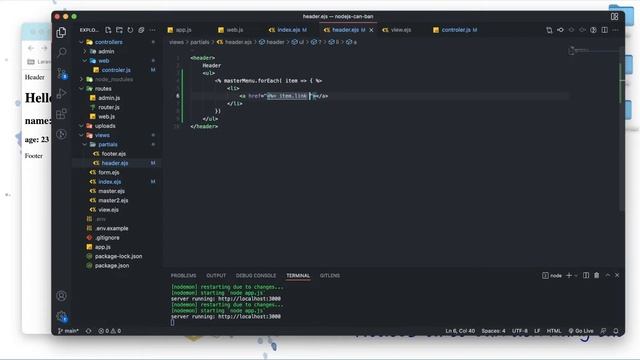
Task: Create a new file in Explorer toolbar
Action: (108, 30)
